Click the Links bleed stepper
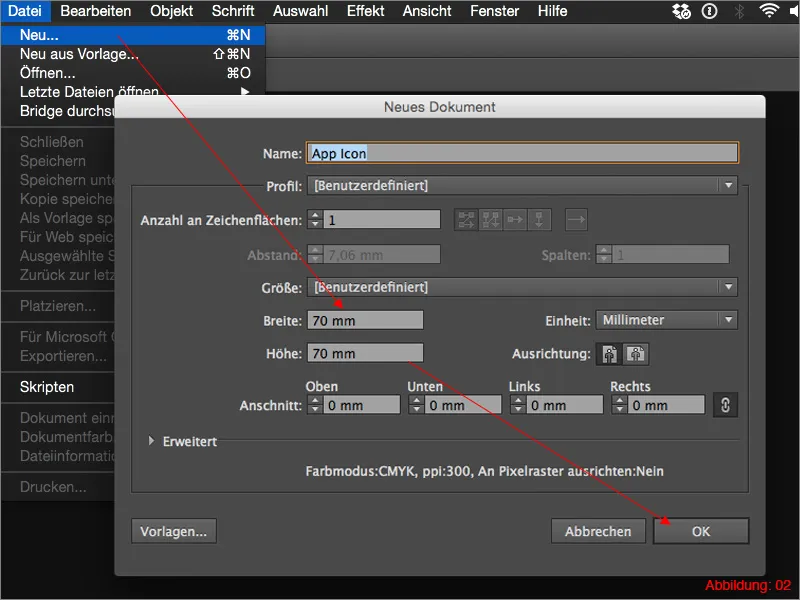Viewport: 800px width, 600px height. click(x=518, y=405)
